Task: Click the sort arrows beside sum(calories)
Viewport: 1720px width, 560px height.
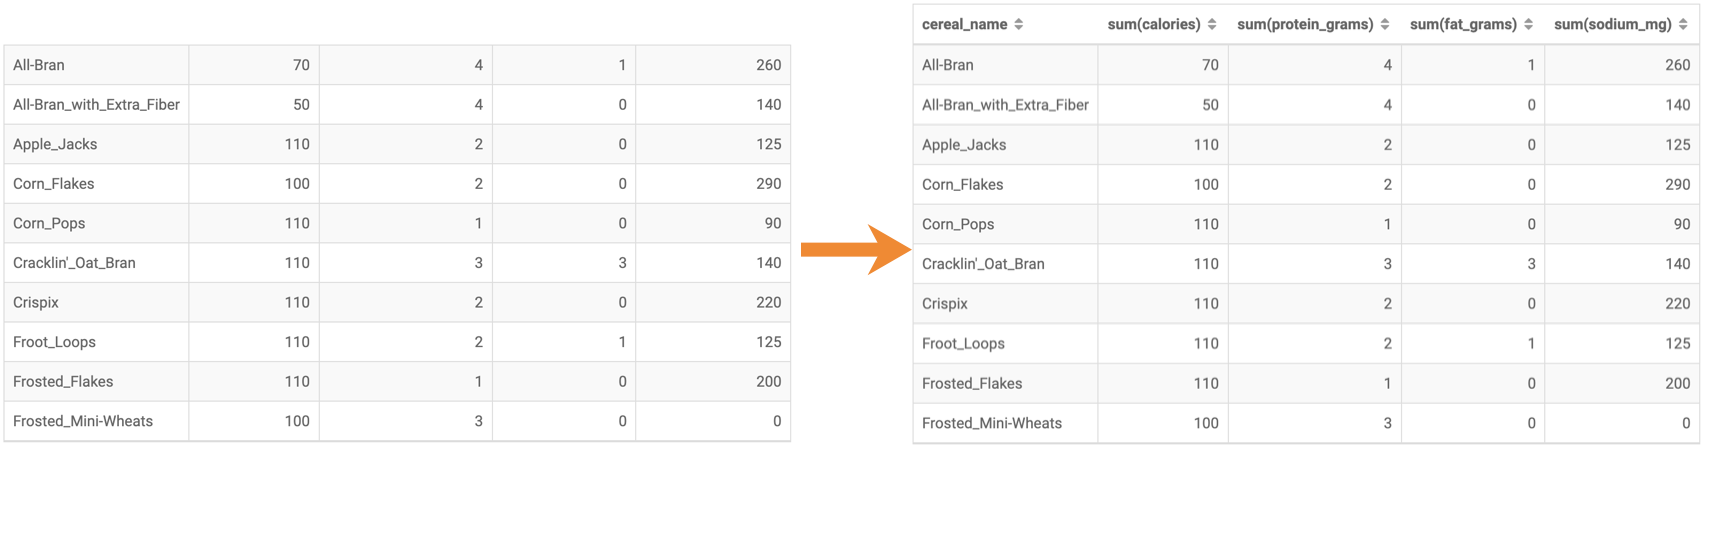Action: pyautogui.click(x=1211, y=24)
